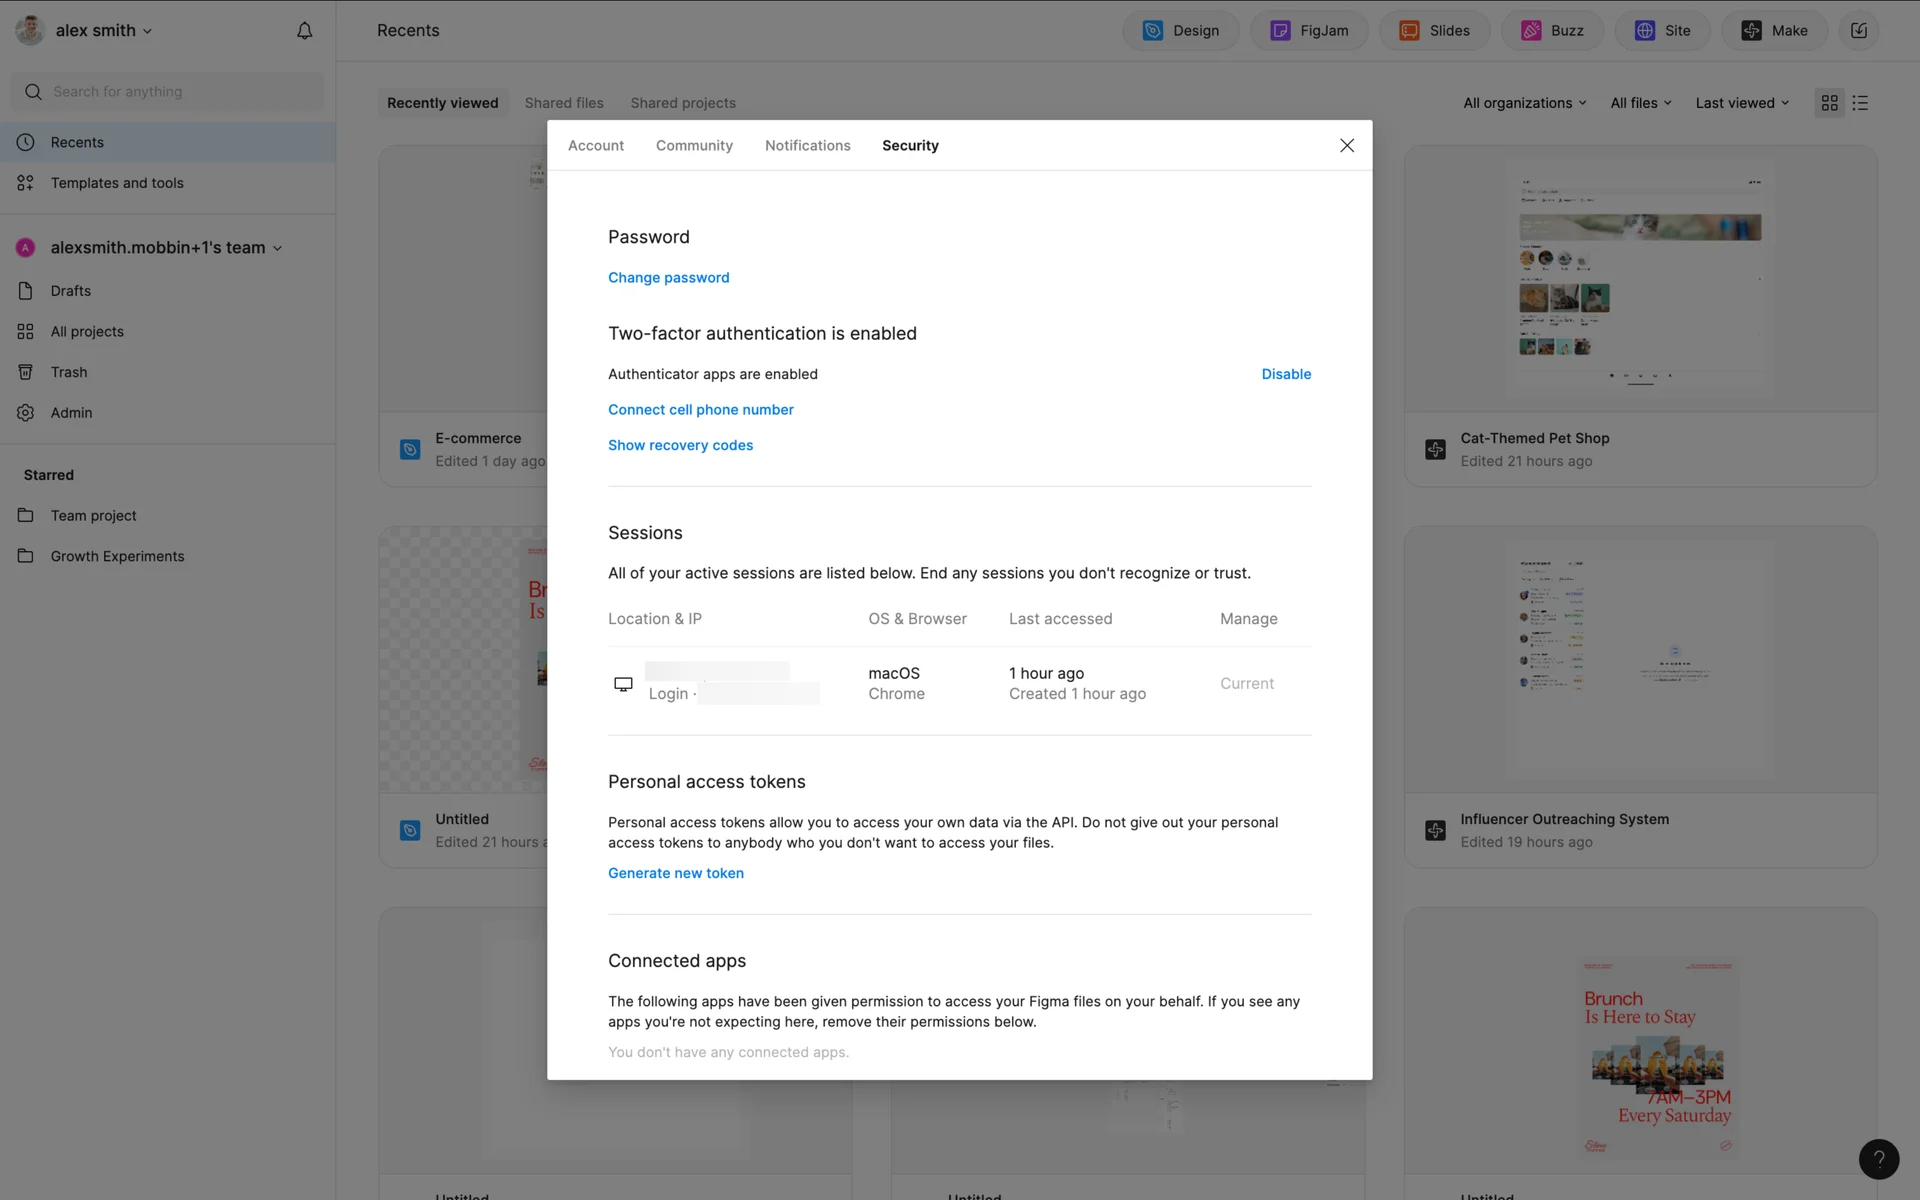
Task: Switch to list view layout
Action: [1860, 103]
